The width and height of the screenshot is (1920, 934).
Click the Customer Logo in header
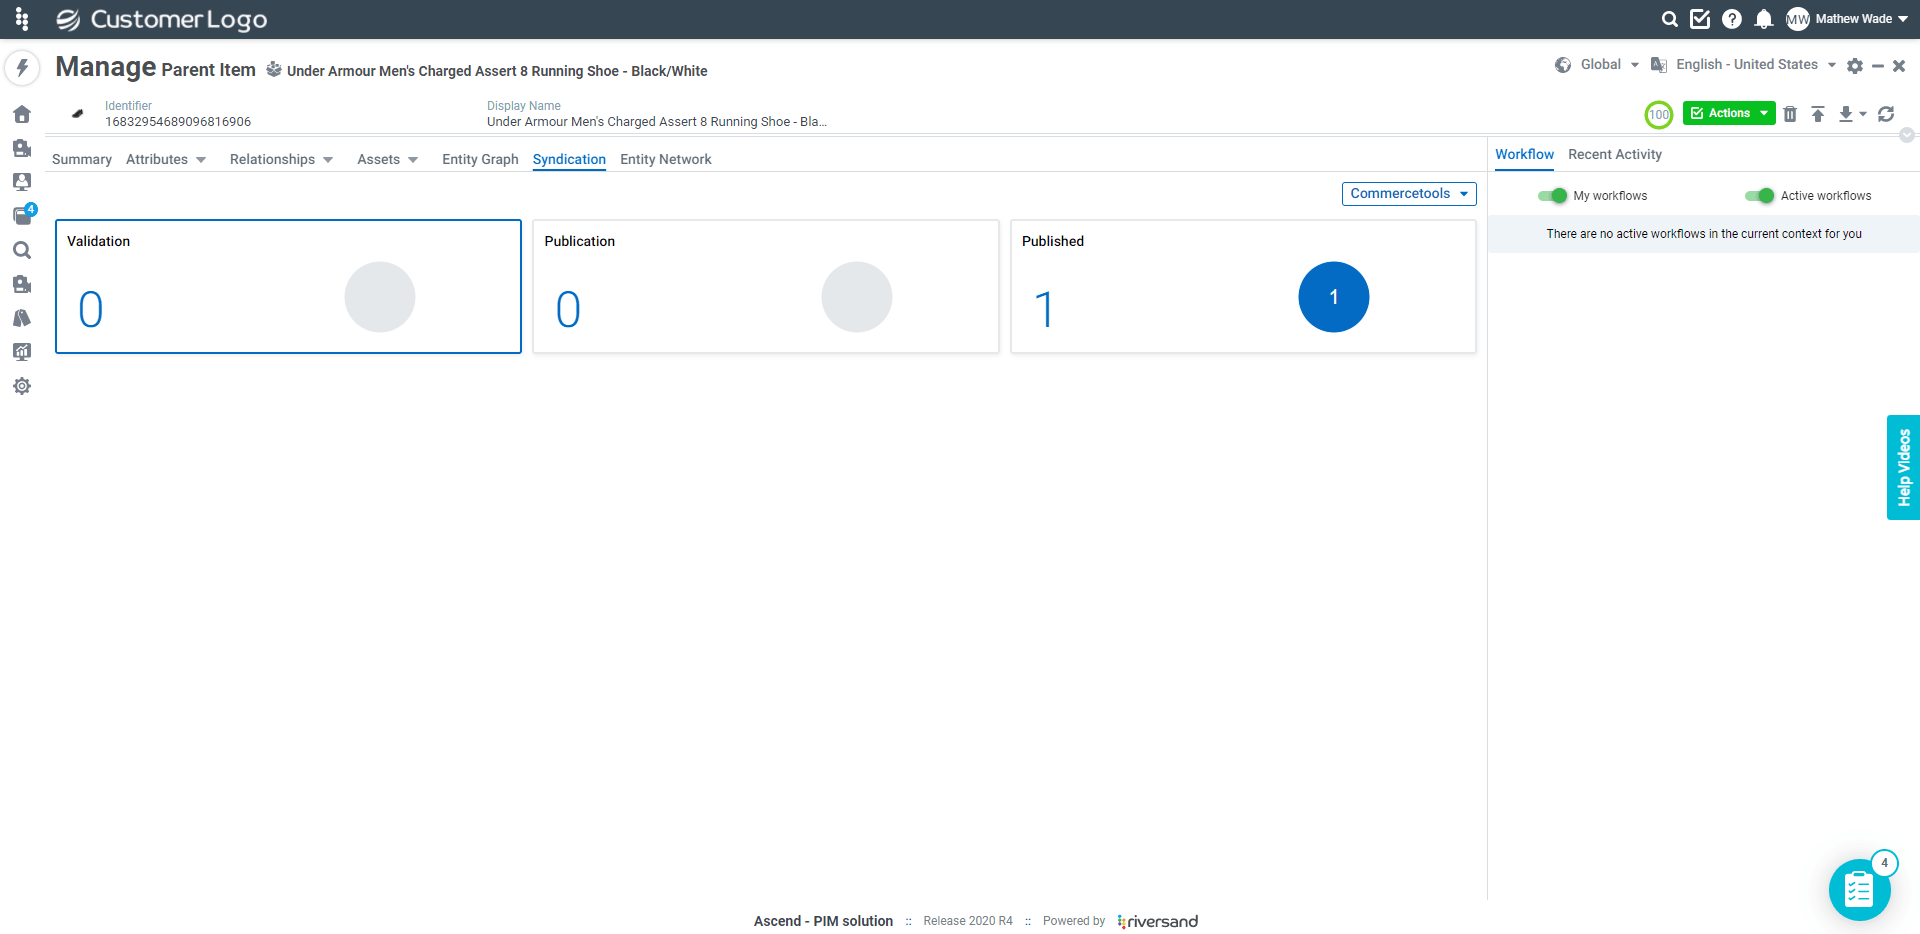pyautogui.click(x=162, y=19)
